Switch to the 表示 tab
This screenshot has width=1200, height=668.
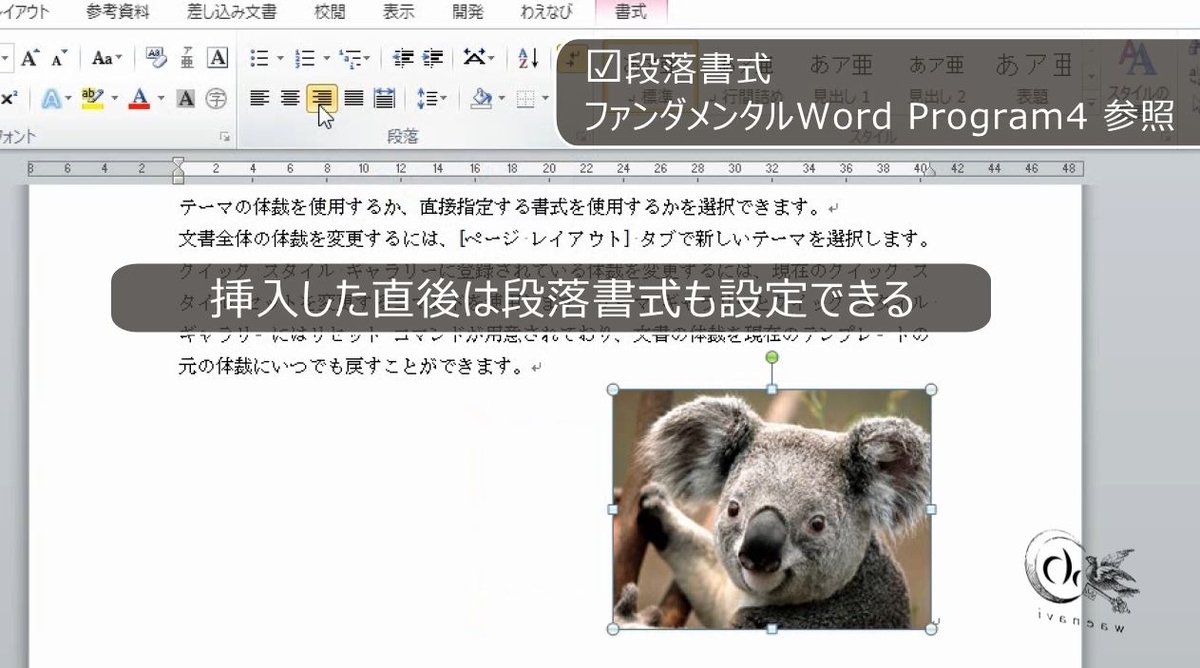pos(398,12)
